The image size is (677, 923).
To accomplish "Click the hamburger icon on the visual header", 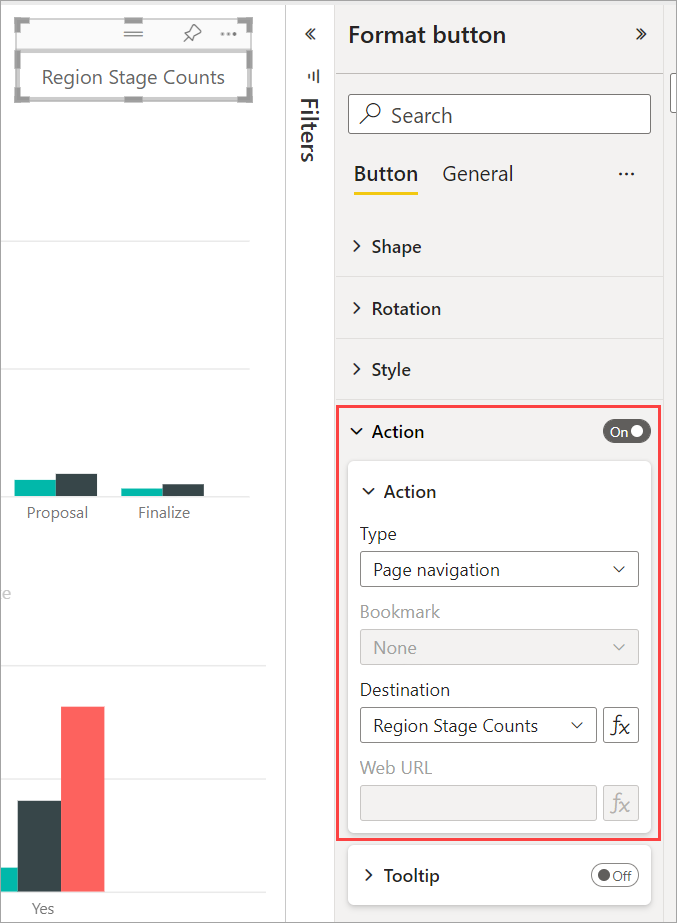I will 133,31.
